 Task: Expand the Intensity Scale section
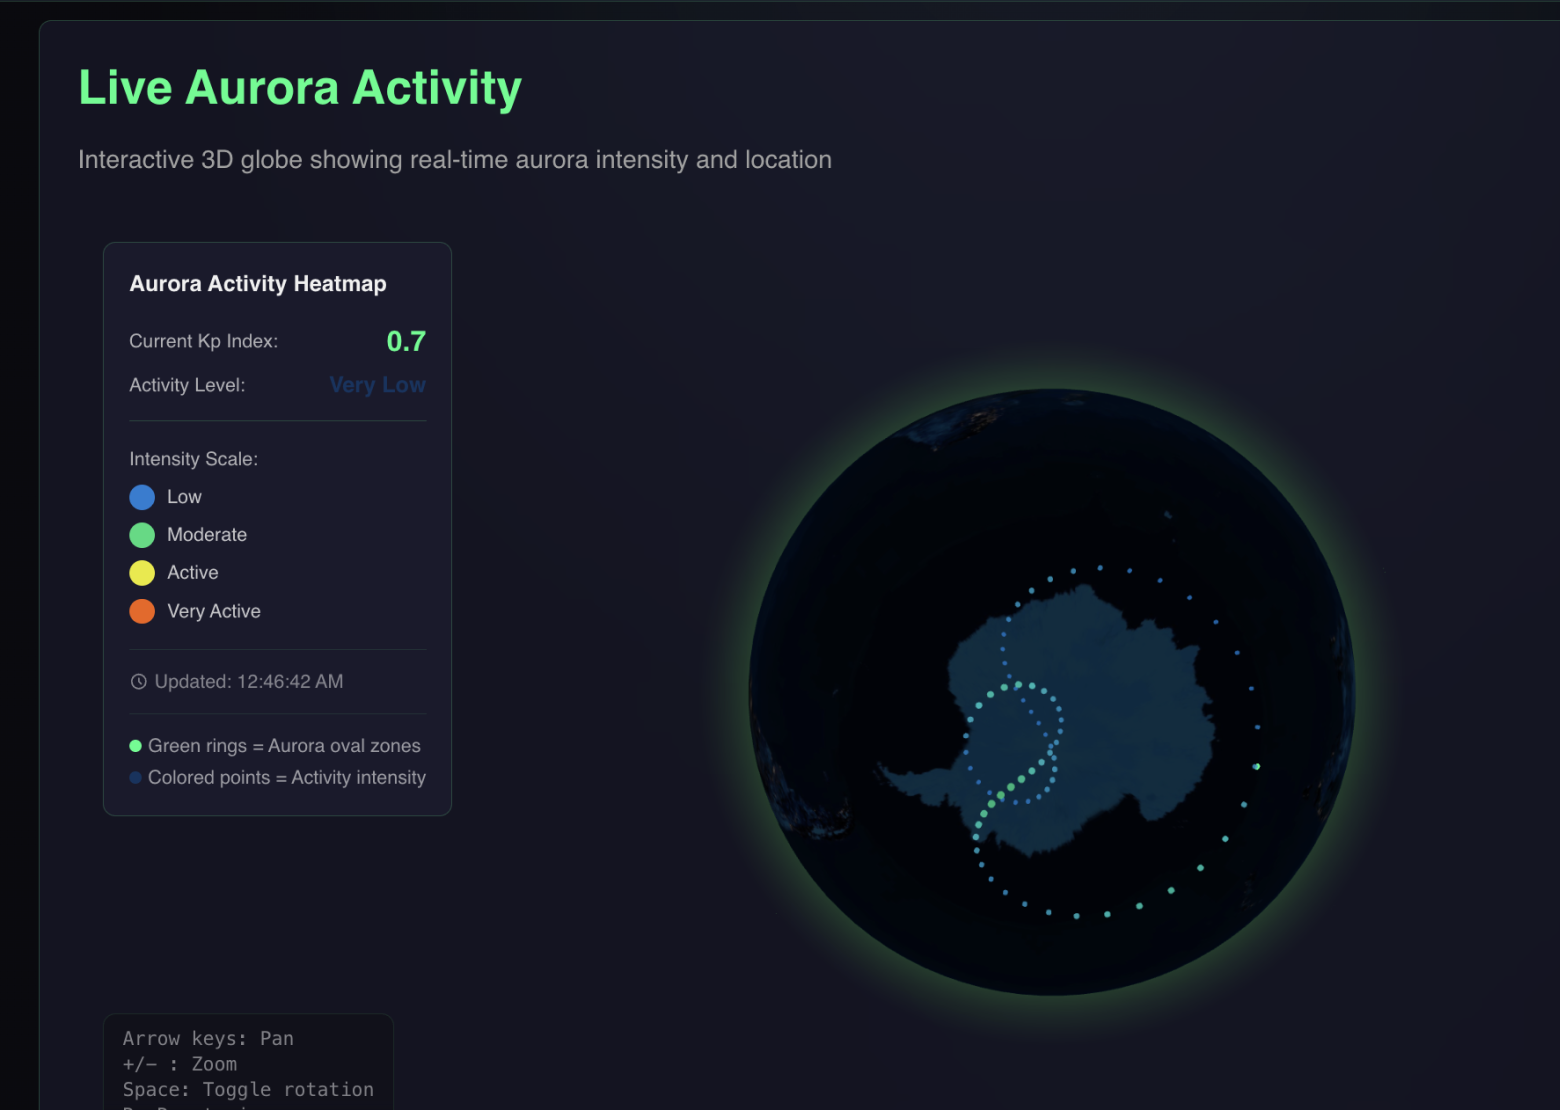193,458
